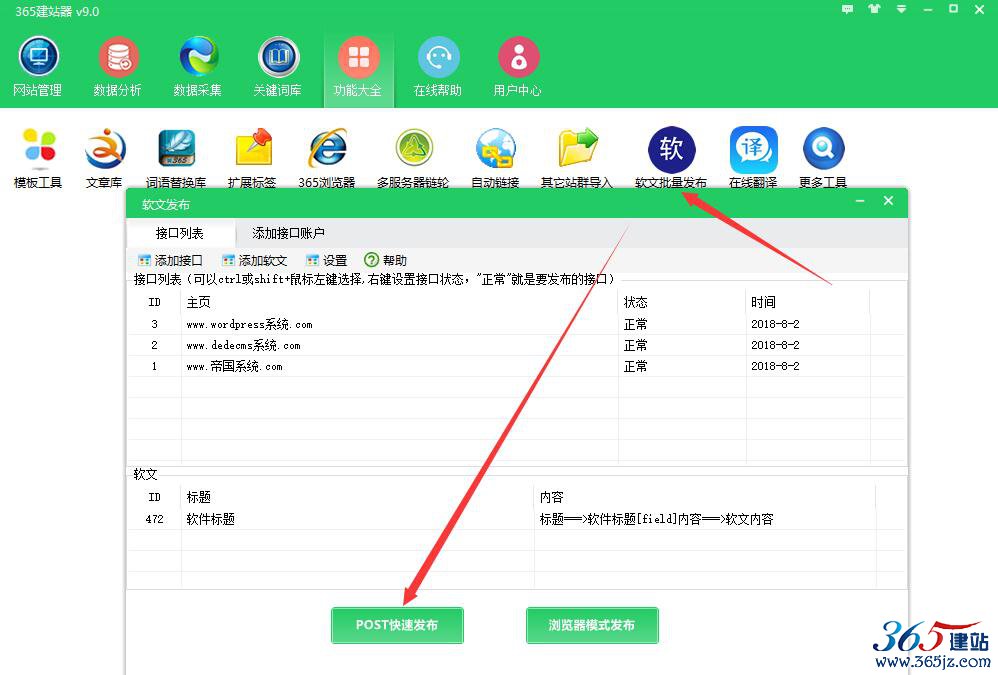Click the 内容 column header in the 软文 list

[705, 497]
